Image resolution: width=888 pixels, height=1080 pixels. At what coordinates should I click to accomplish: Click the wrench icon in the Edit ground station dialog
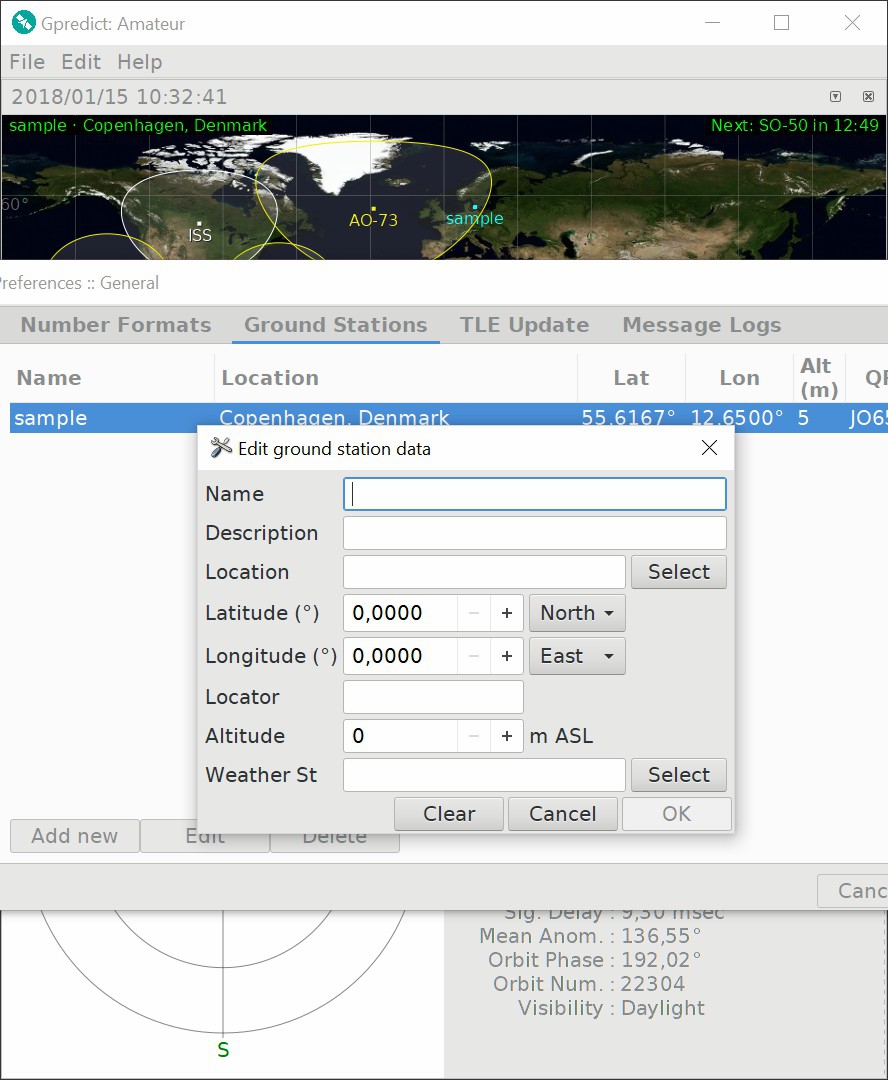click(x=220, y=448)
